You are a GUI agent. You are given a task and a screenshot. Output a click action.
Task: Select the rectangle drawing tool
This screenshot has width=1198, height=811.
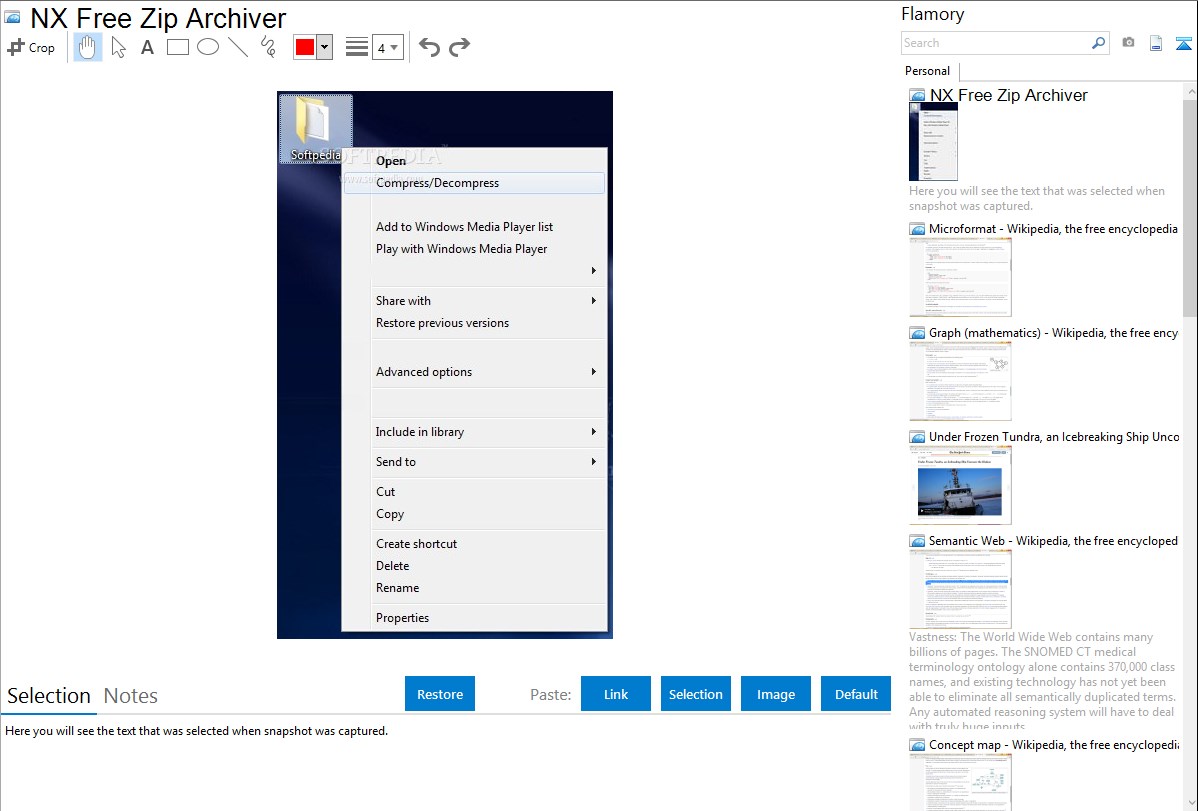pos(177,47)
